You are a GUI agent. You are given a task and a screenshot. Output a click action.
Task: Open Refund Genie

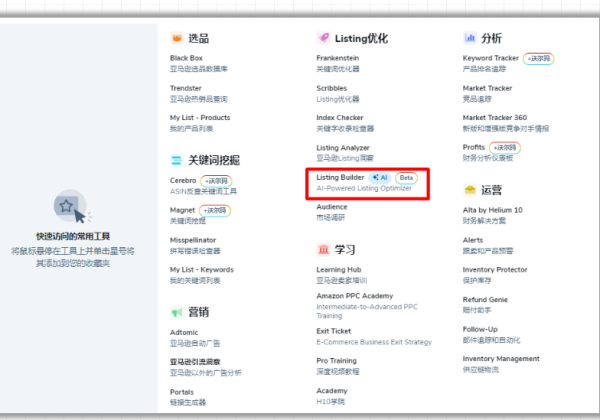(485, 300)
